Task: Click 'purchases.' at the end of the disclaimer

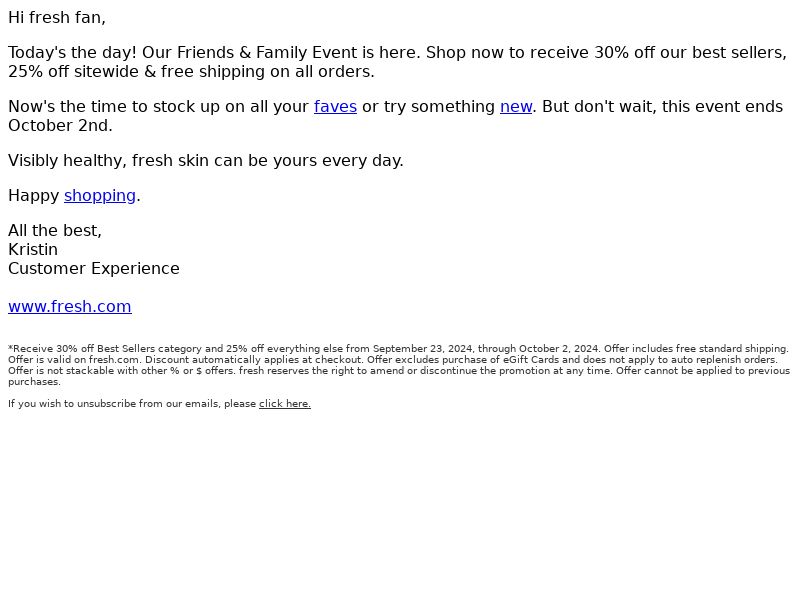Action: pyautogui.click(x=34, y=382)
